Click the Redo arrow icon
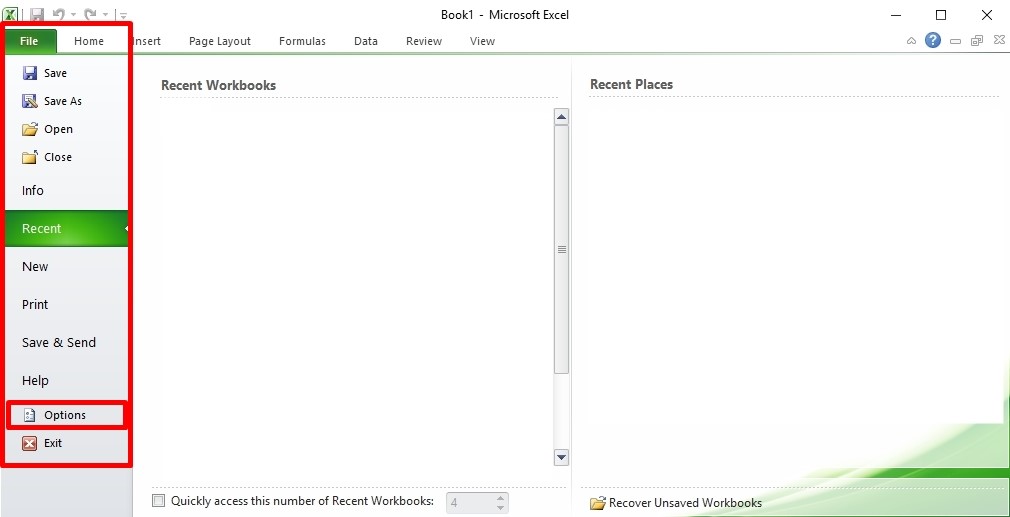The width and height of the screenshot is (1010, 517). (90, 14)
